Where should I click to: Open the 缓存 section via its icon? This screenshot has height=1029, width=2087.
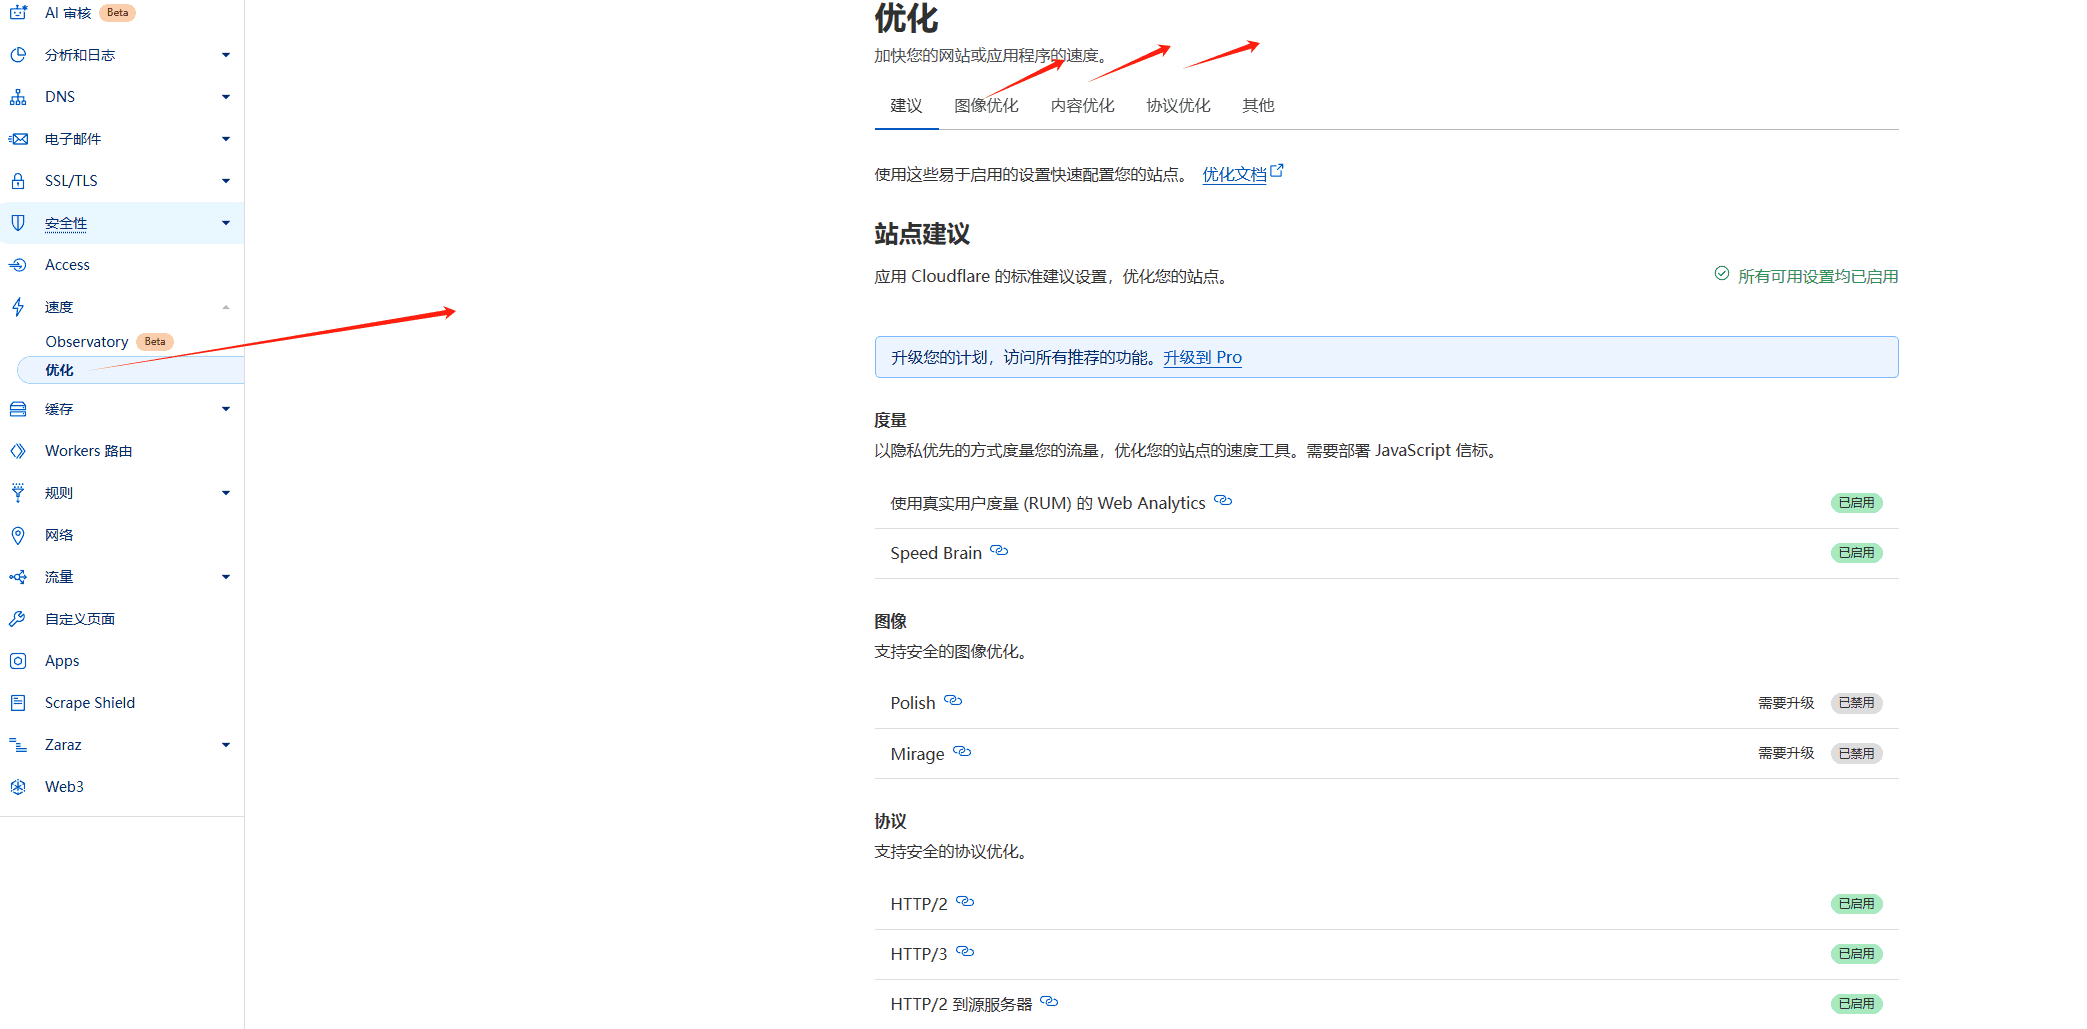(18, 408)
